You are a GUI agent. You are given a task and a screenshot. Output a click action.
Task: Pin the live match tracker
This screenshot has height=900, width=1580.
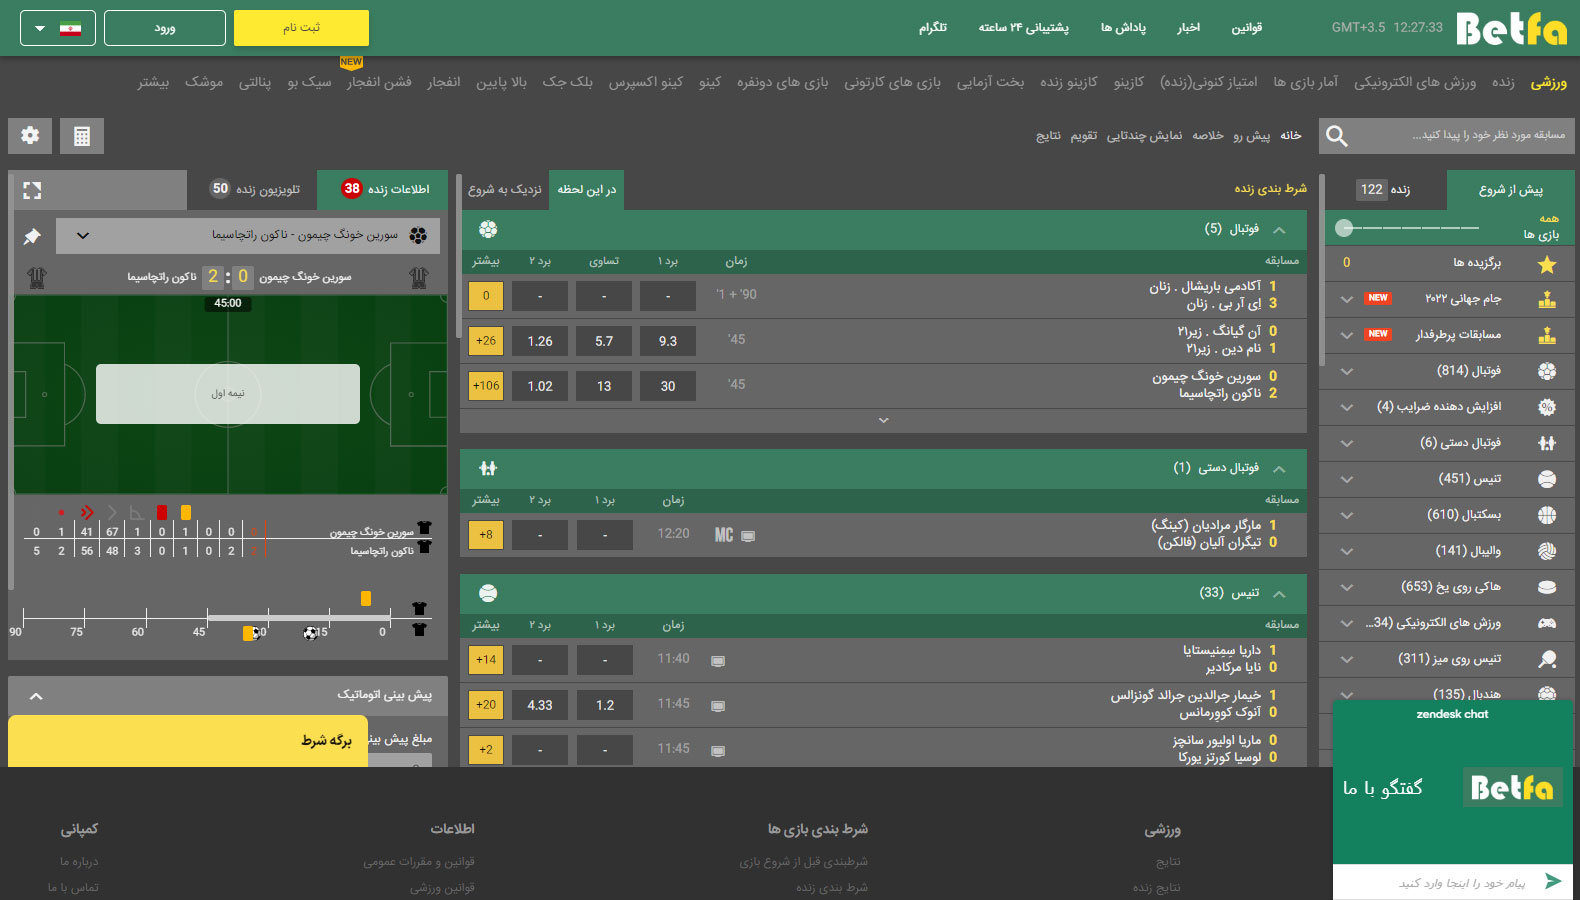click(x=32, y=236)
